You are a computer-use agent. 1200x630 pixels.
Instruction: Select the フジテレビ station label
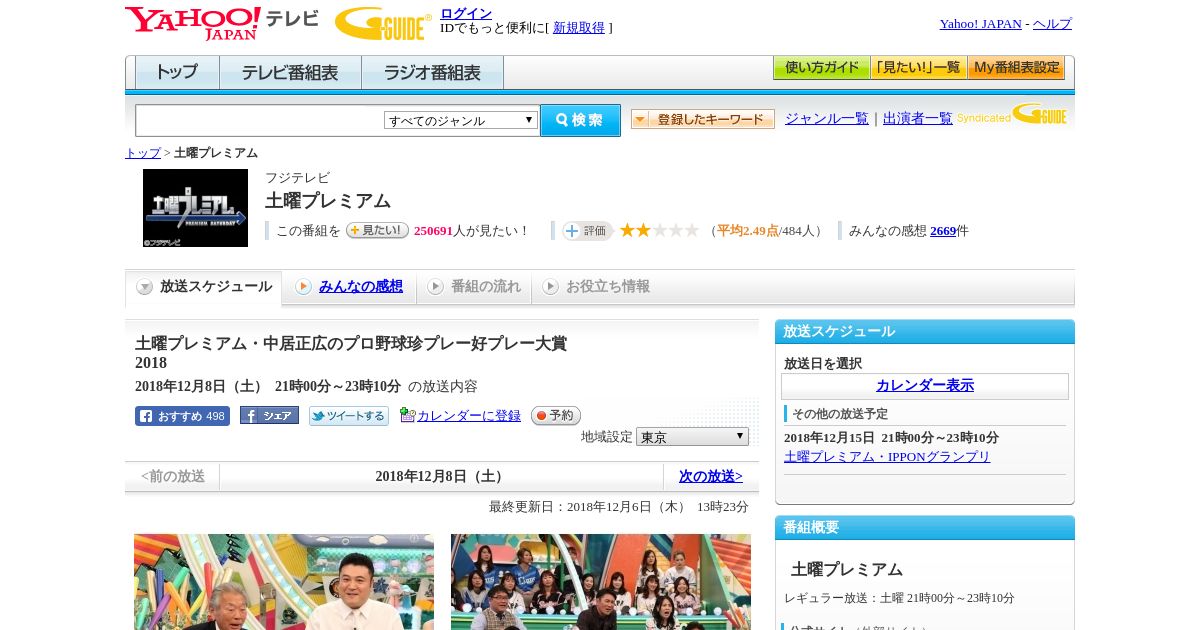pyautogui.click(x=297, y=178)
